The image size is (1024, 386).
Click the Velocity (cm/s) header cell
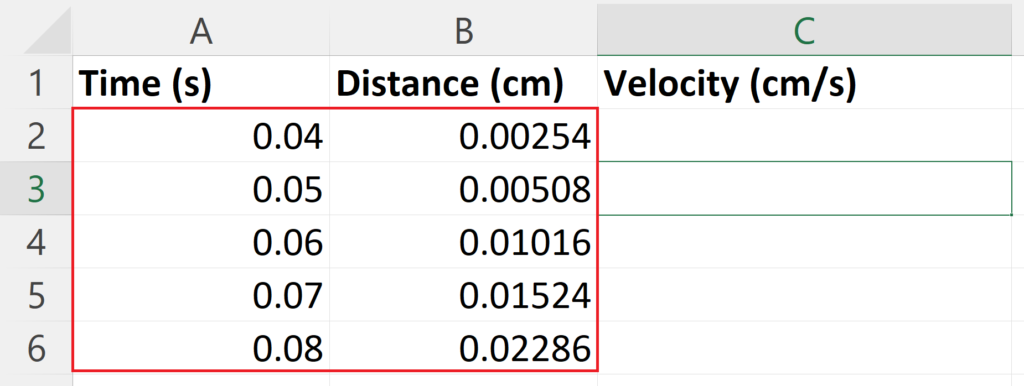click(x=805, y=83)
